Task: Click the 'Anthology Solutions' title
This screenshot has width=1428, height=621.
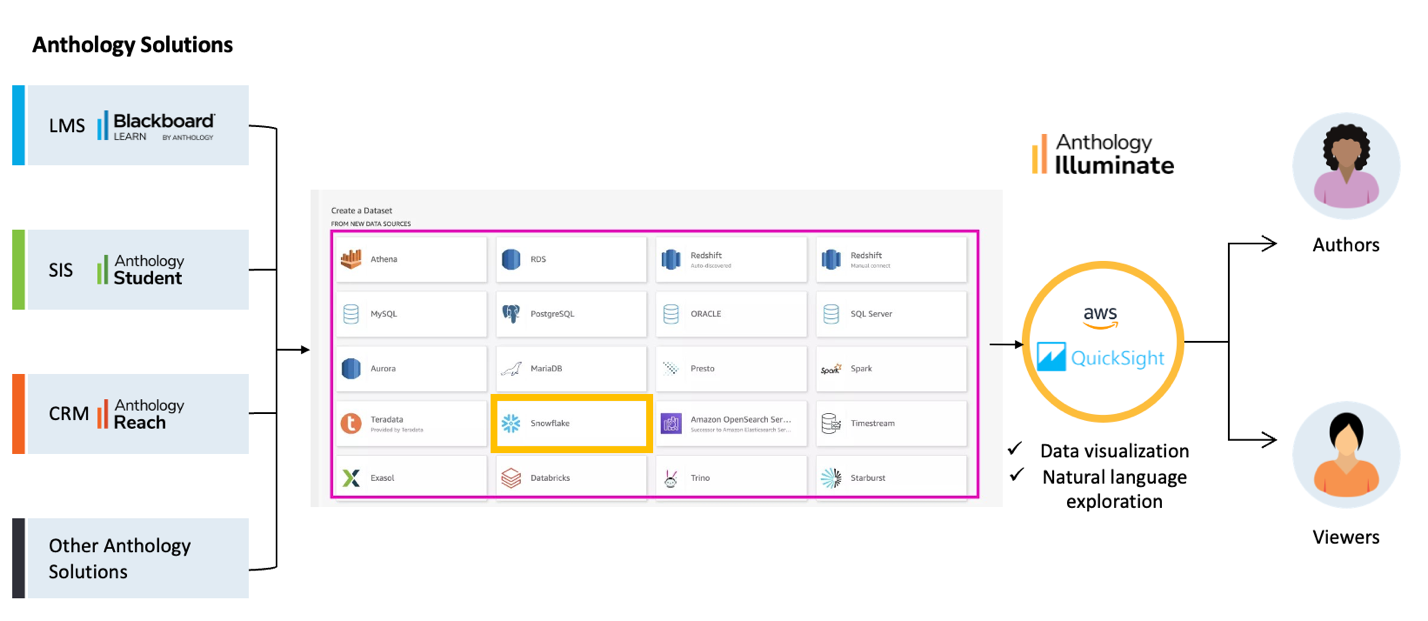Action: click(133, 45)
